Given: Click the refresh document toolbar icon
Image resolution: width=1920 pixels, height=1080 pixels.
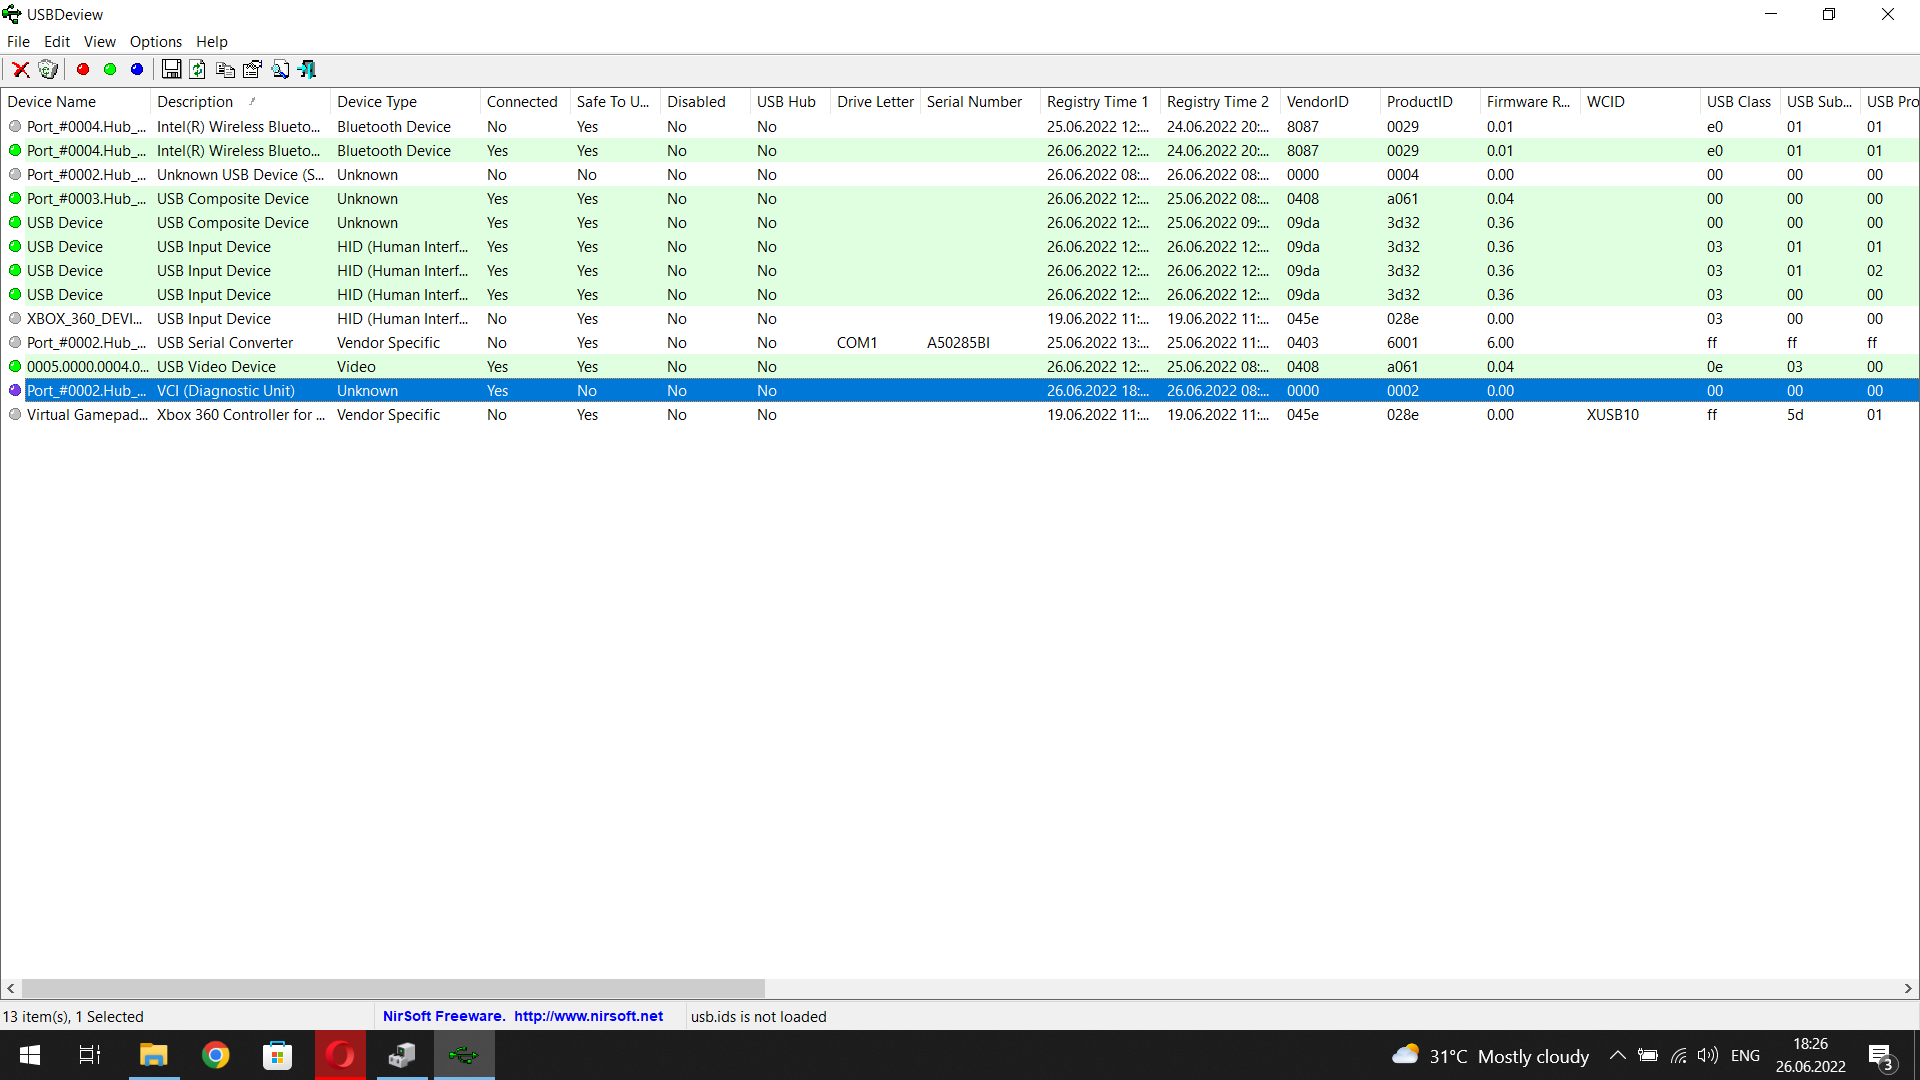Looking at the screenshot, I should (x=198, y=69).
